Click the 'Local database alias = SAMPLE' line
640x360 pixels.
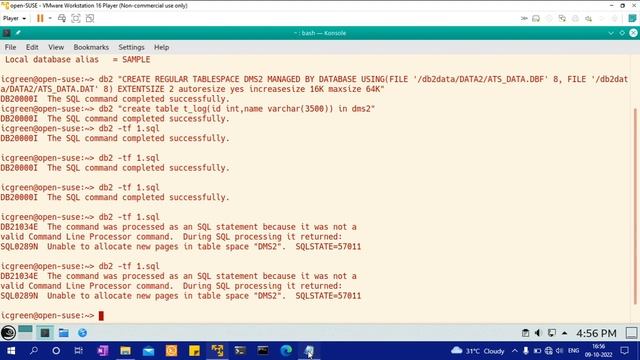78,60
